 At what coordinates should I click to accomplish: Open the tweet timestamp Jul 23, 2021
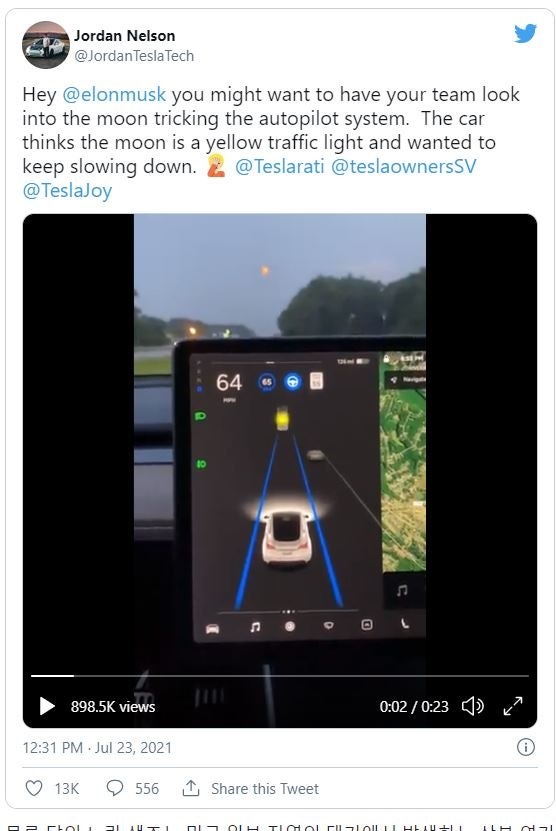(x=97, y=748)
